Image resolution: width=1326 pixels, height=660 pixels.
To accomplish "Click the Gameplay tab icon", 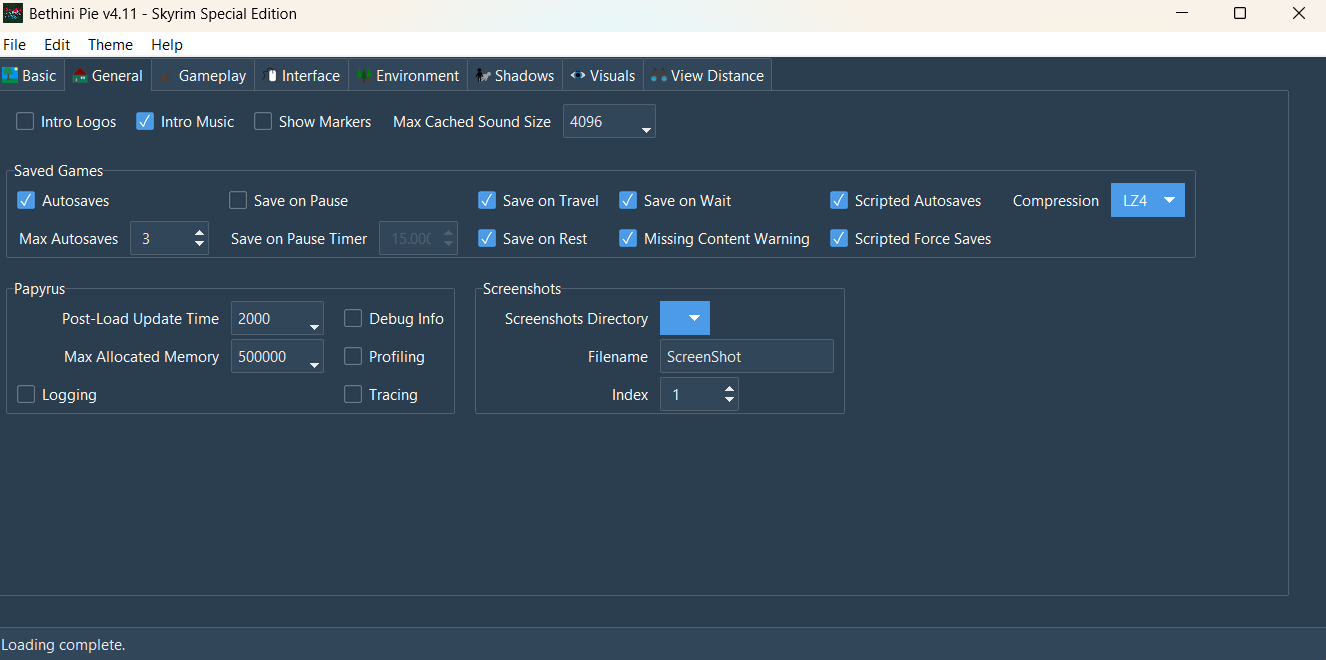I will point(167,75).
